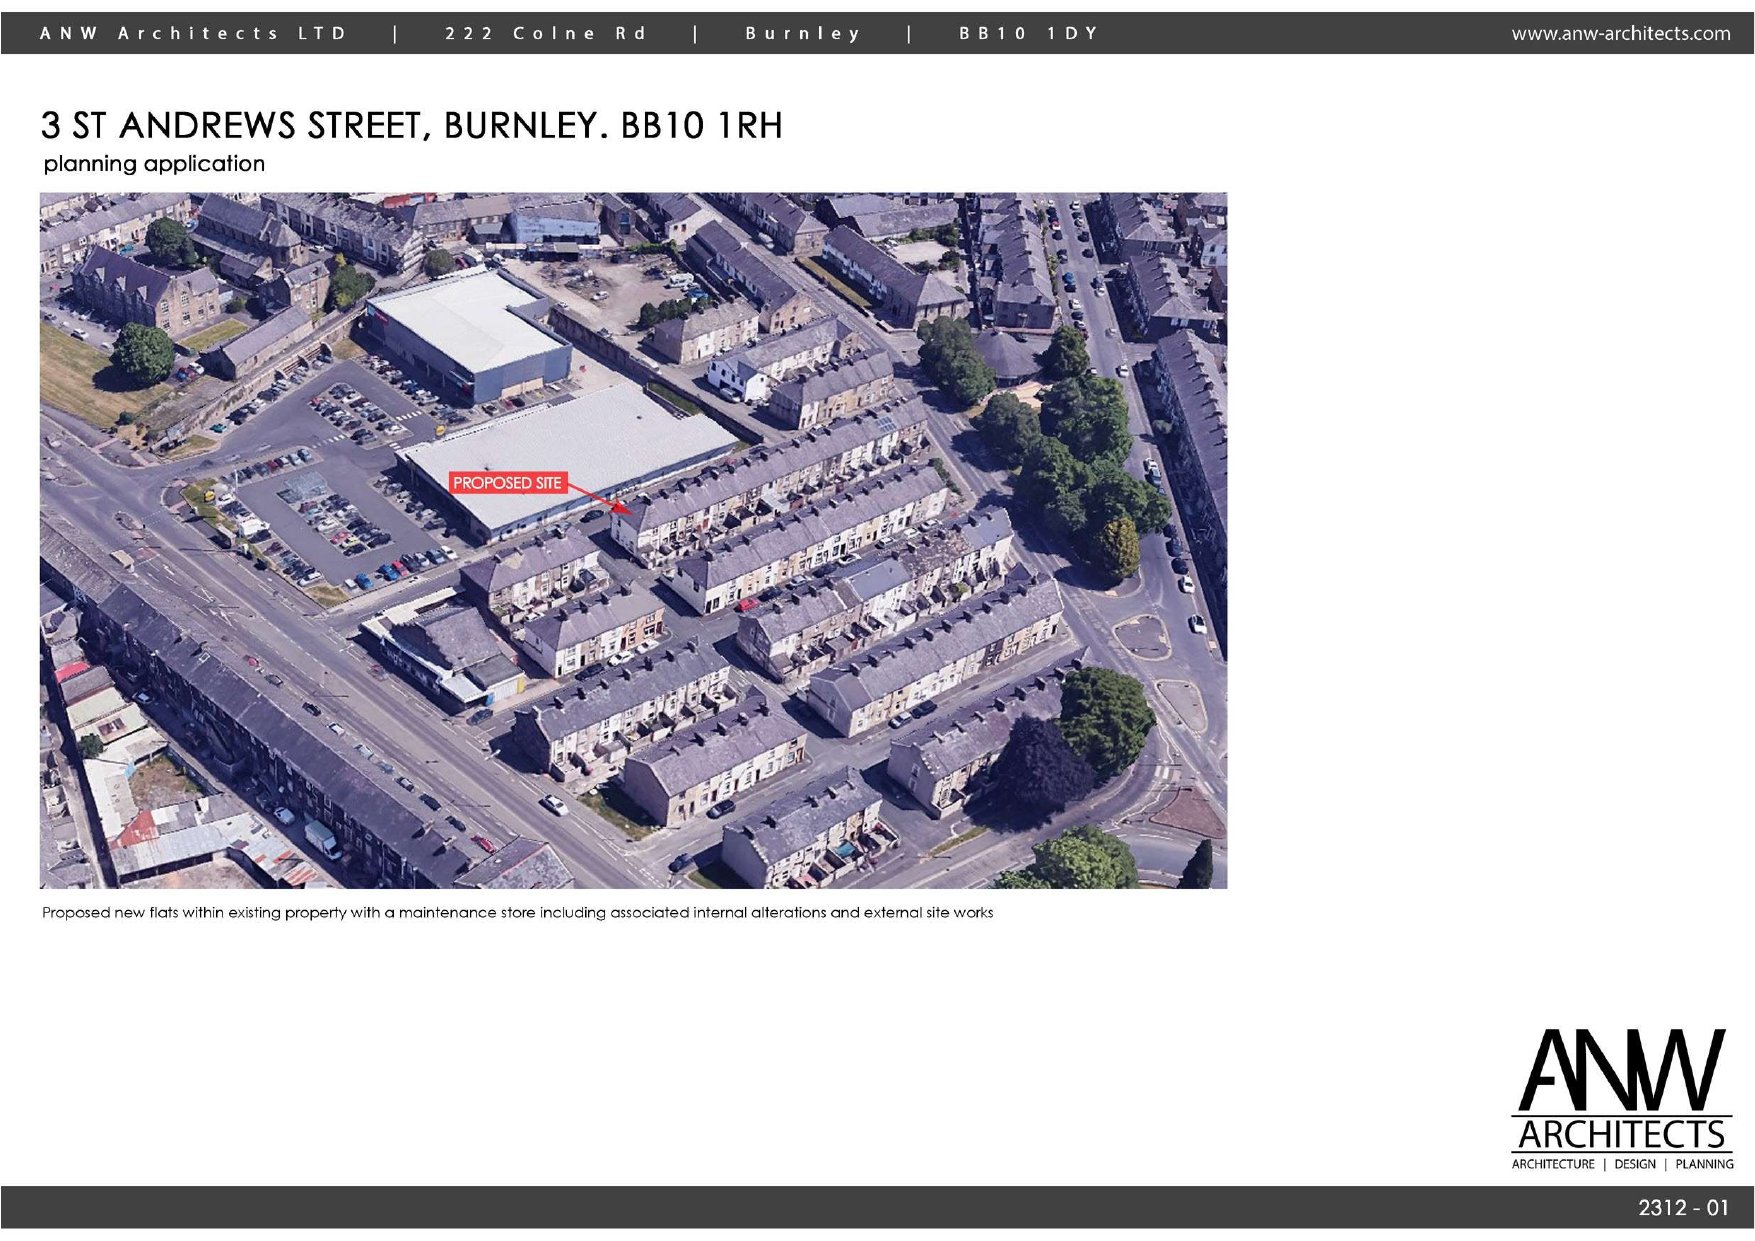Select the 222 Colne Rd address text
This screenshot has height=1241, width=1755.
point(546,33)
